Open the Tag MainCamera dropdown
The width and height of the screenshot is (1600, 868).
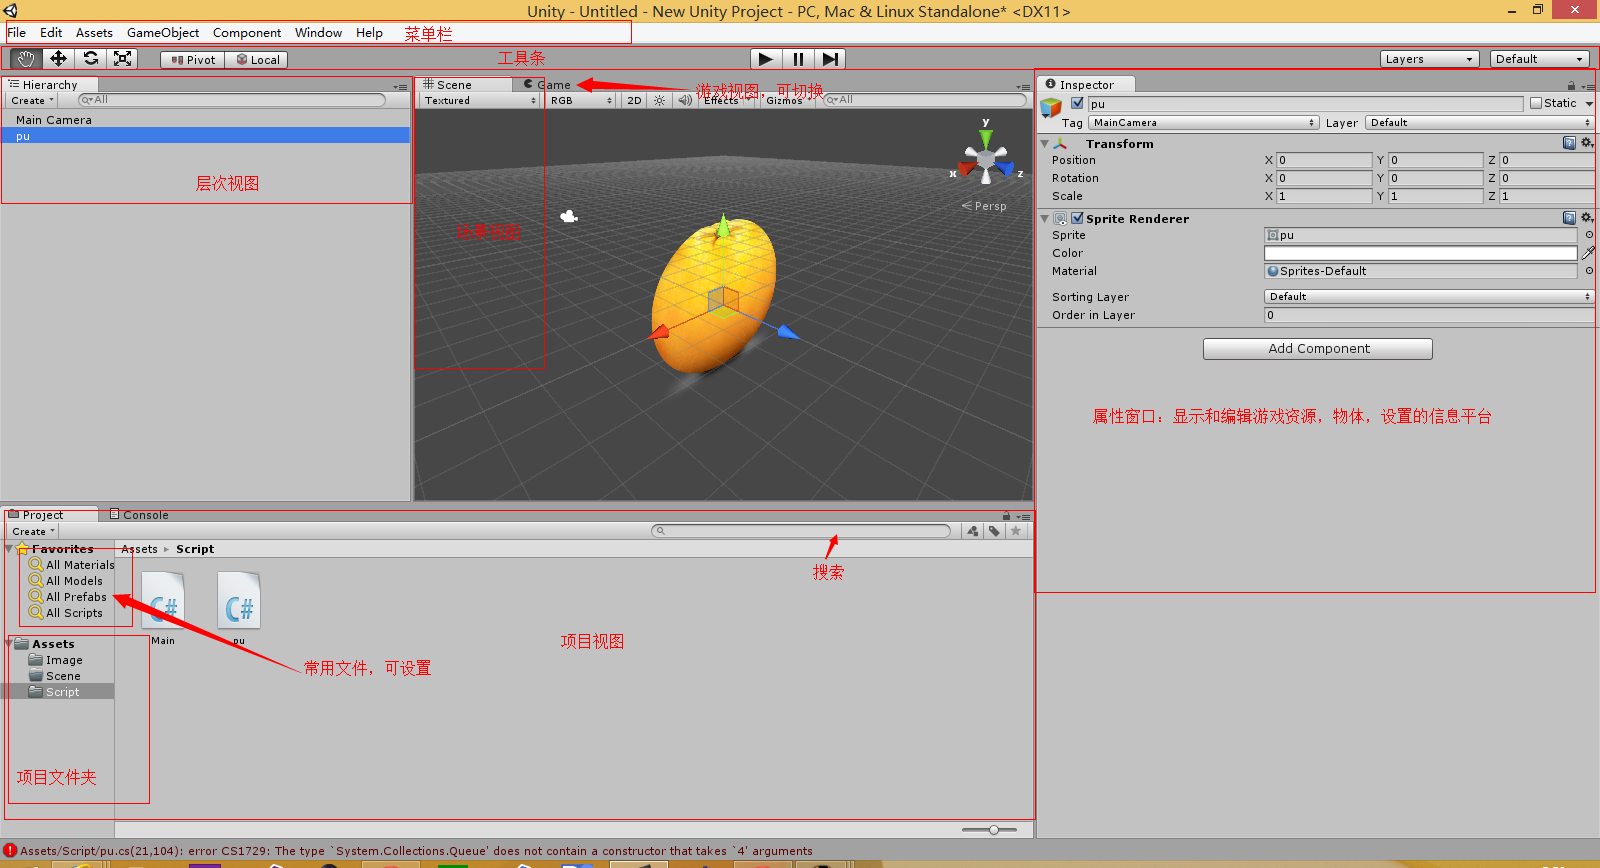[x=1204, y=123]
